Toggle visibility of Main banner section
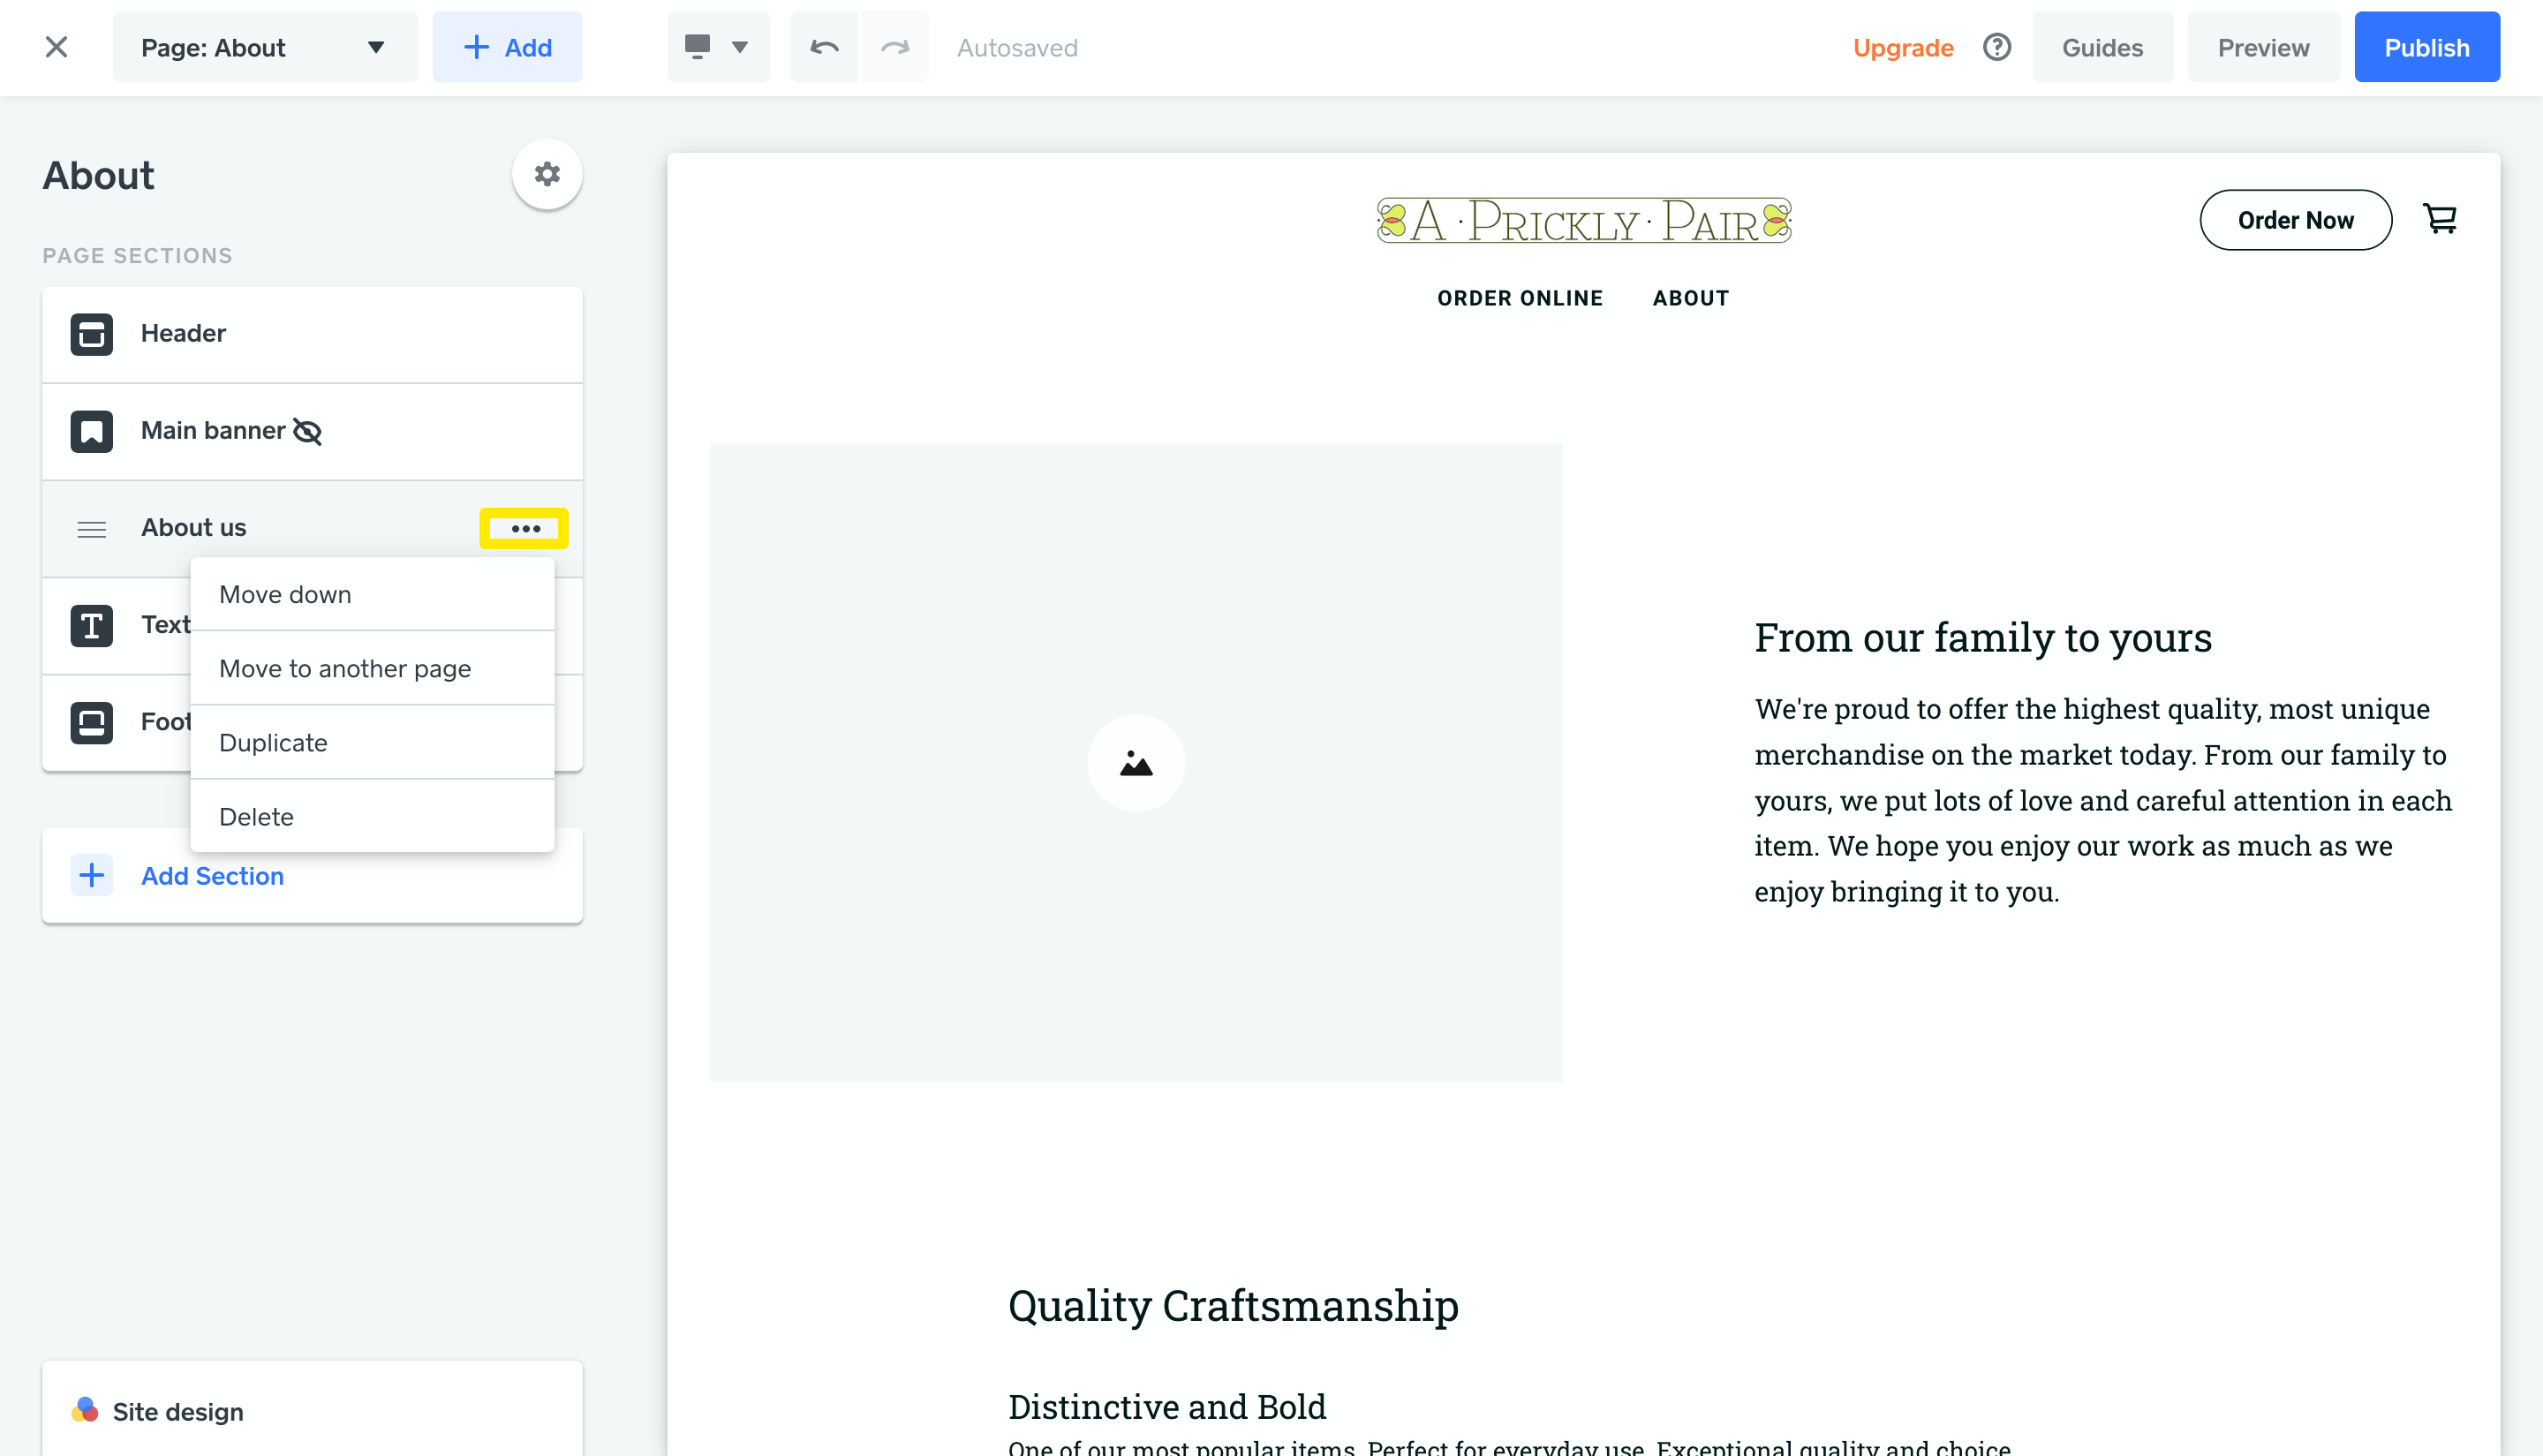 307,431
